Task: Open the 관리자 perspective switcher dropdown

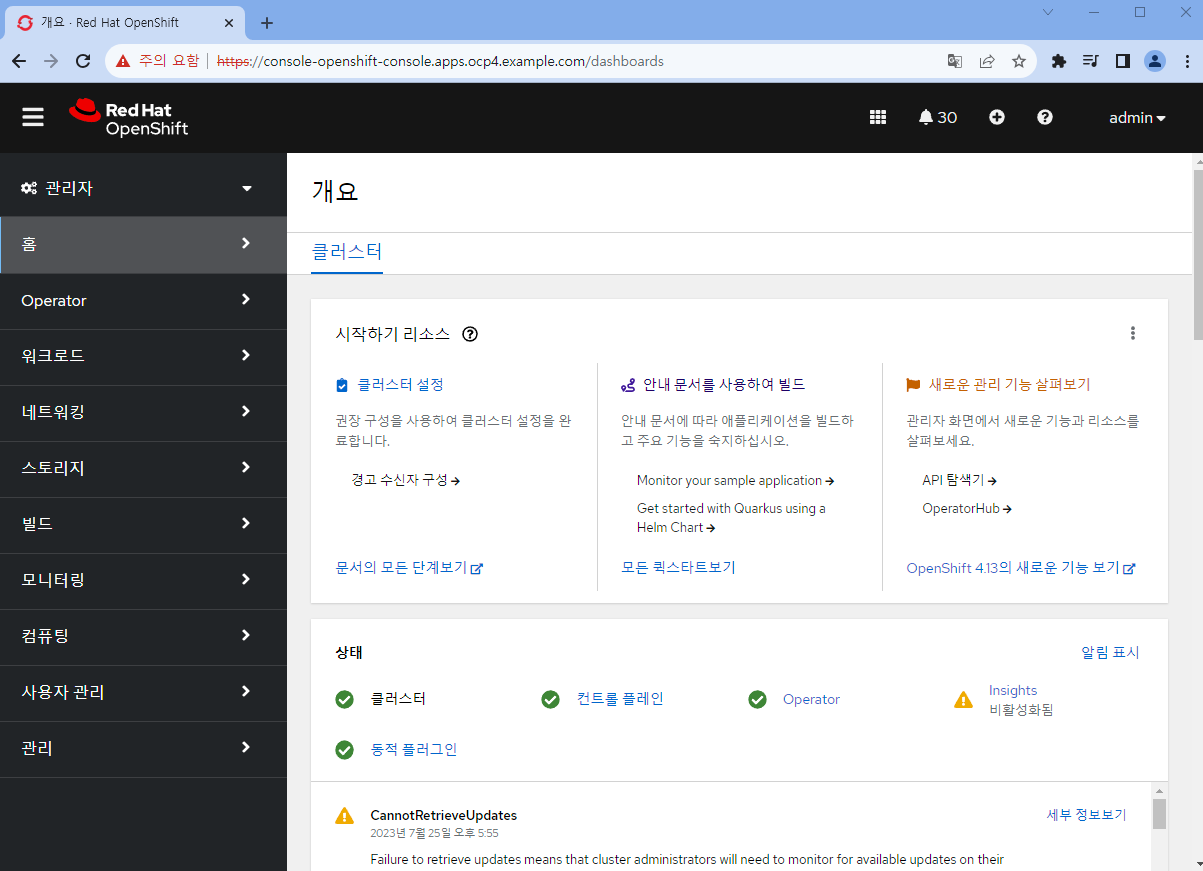Action: [x=143, y=188]
